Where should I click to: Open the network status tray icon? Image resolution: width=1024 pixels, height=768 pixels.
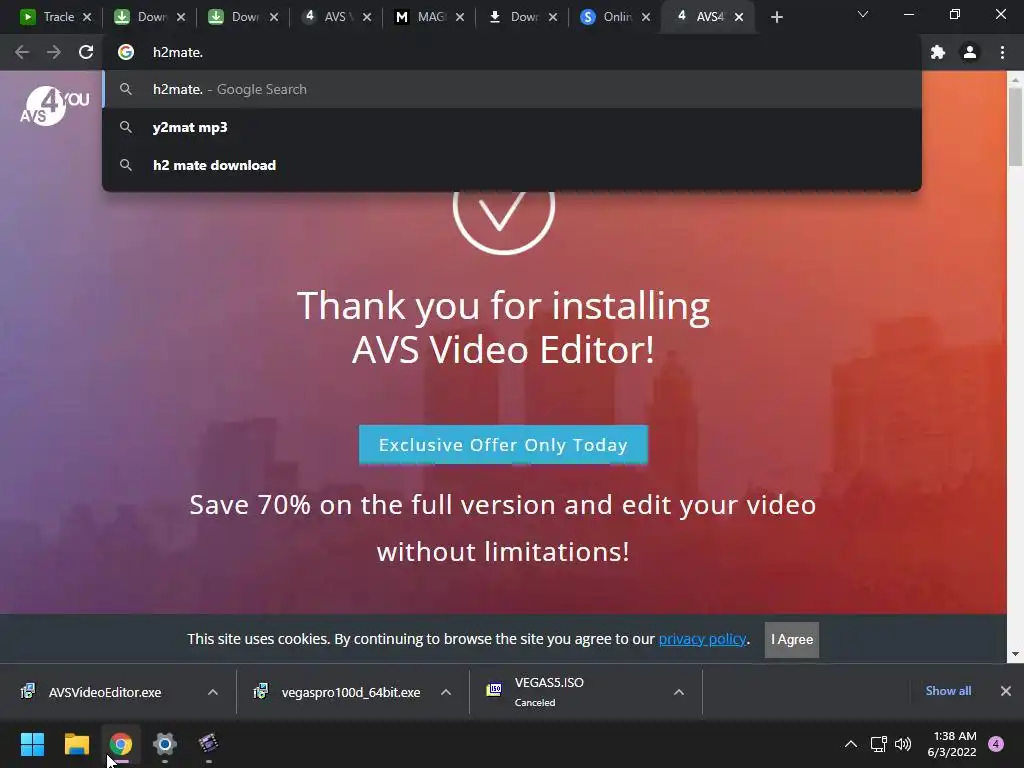pos(878,744)
